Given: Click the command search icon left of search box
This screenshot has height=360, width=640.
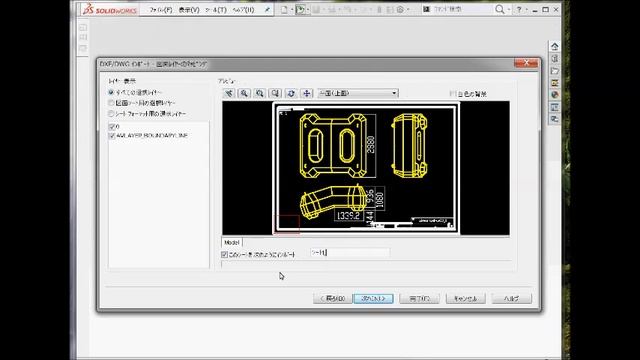Looking at the screenshot, I should click(x=426, y=9).
